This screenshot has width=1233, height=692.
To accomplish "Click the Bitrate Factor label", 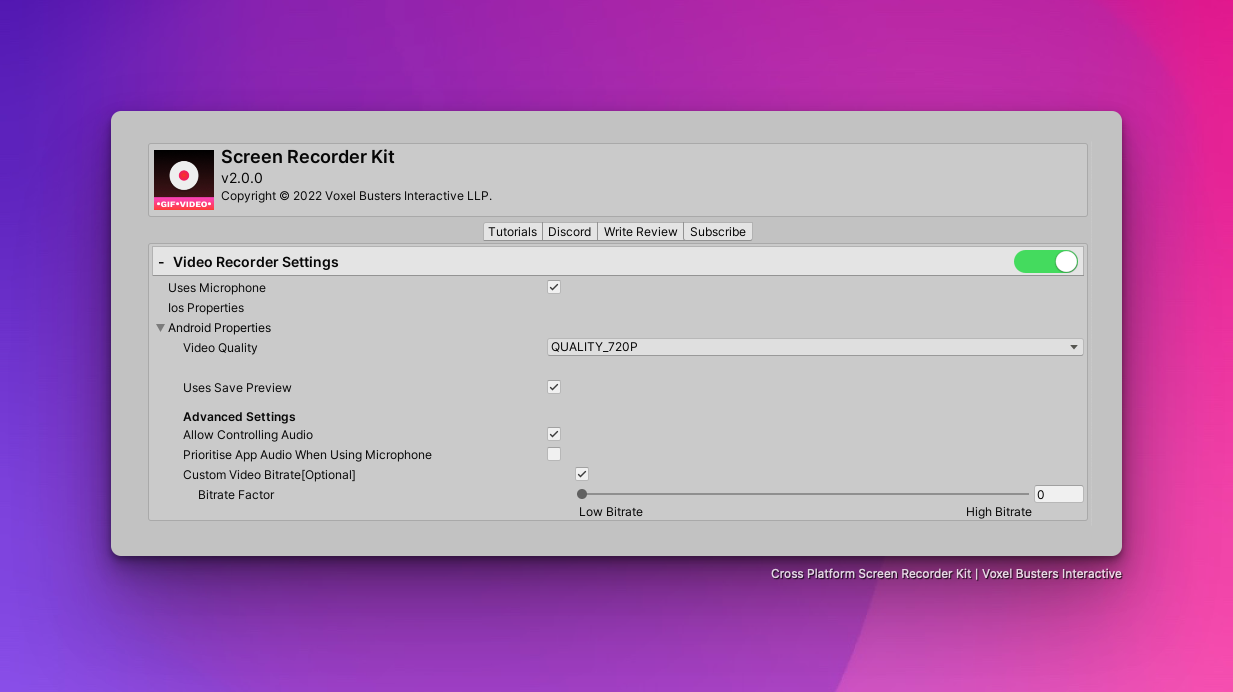I will 236,495.
